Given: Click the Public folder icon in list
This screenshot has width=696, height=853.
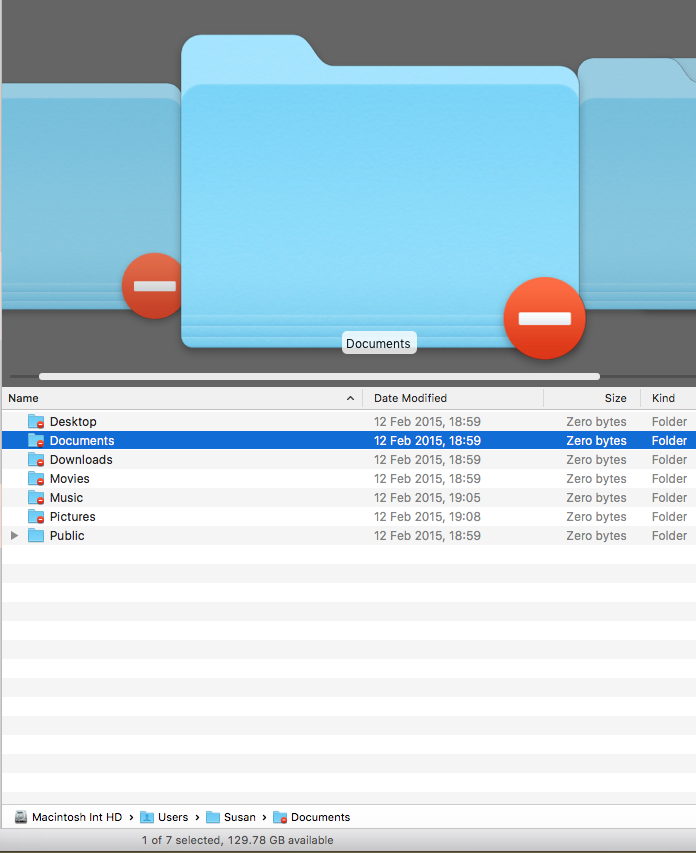Looking at the screenshot, I should pos(36,535).
